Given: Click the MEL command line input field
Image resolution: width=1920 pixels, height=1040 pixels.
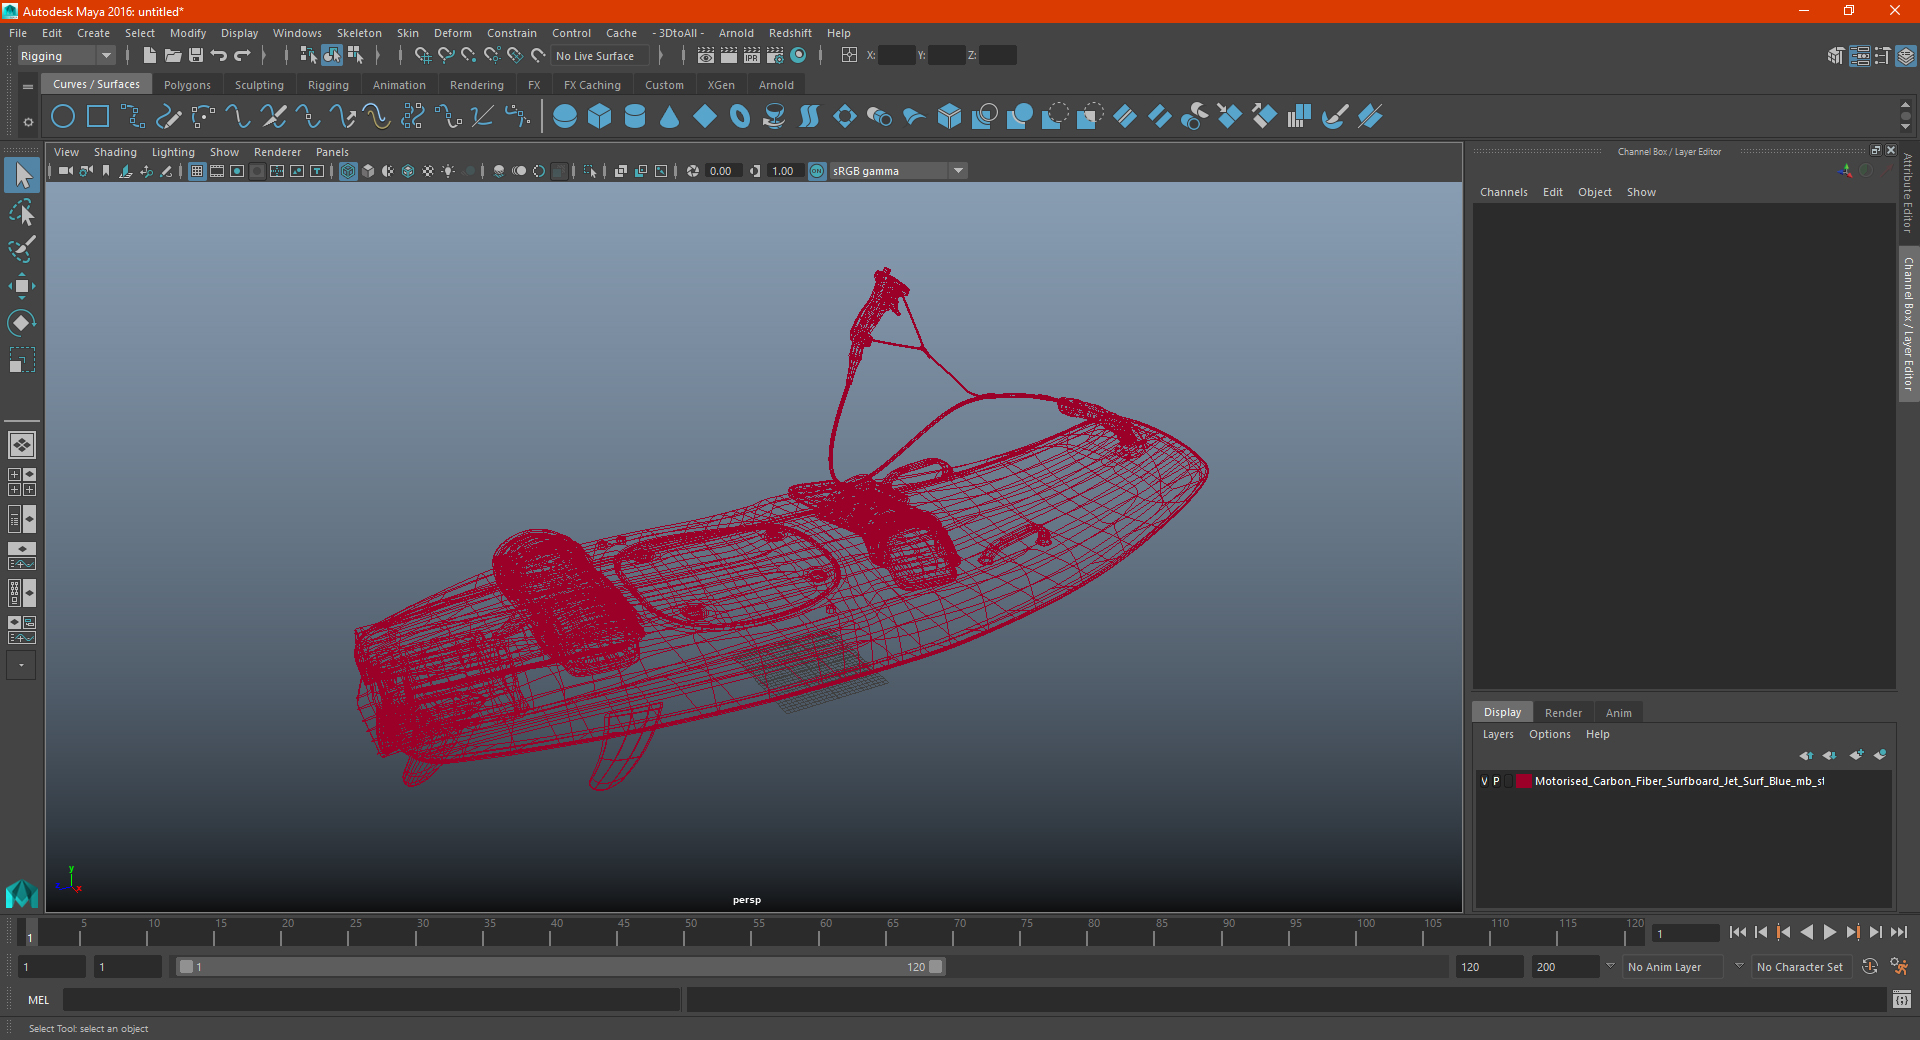Looking at the screenshot, I should (x=372, y=999).
